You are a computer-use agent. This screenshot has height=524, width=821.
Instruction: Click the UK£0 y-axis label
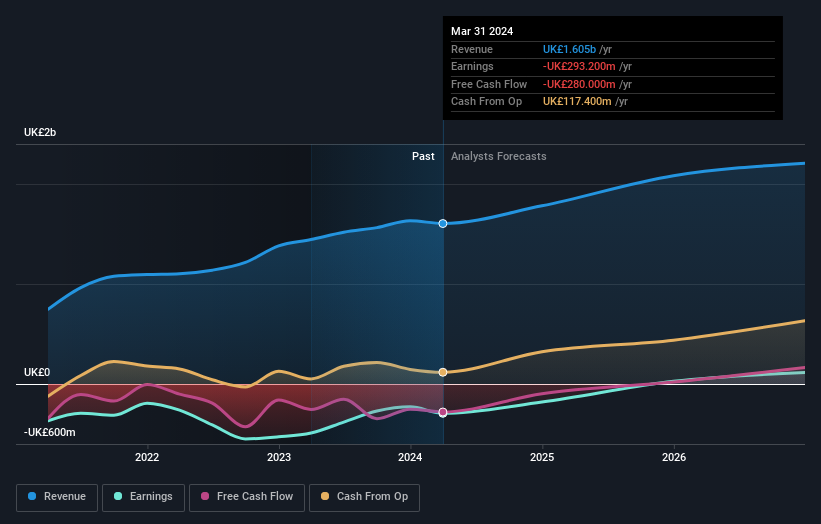37,372
